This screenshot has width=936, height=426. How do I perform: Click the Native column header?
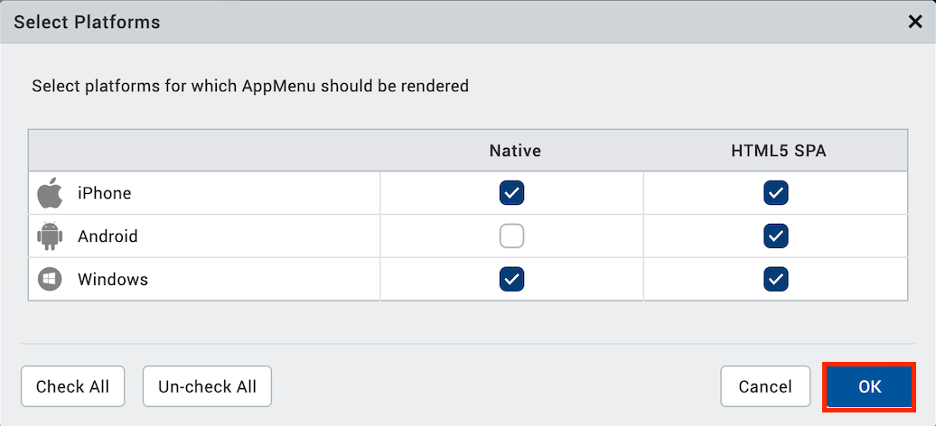tap(515, 151)
